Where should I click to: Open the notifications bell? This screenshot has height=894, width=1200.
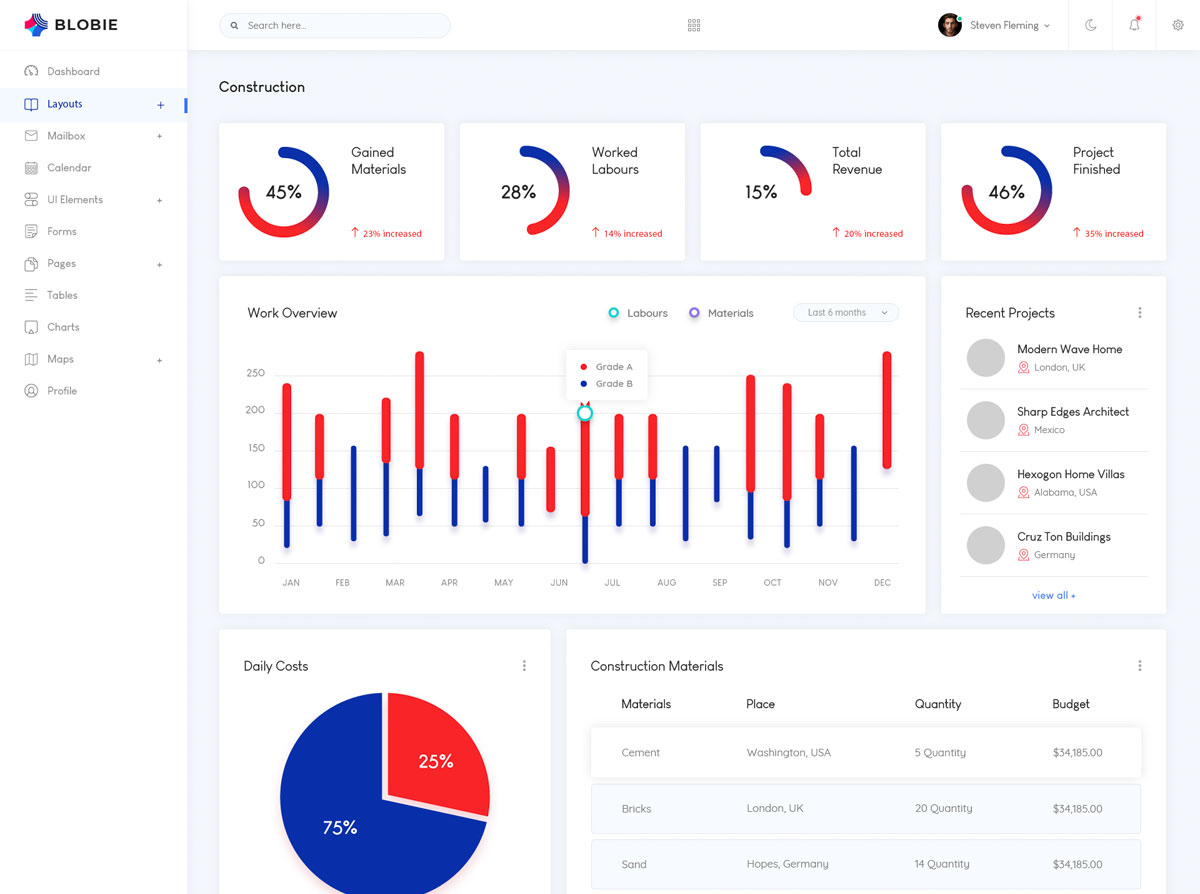coord(1134,25)
